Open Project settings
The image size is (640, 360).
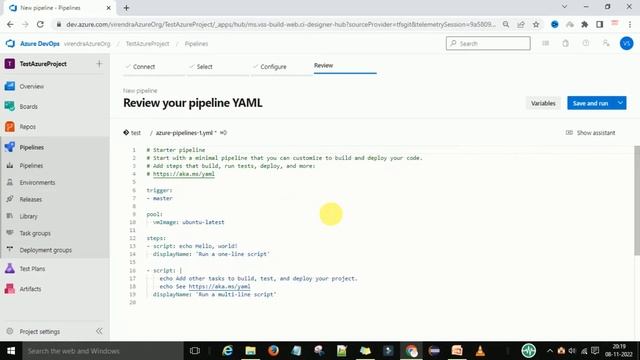pos(40,331)
